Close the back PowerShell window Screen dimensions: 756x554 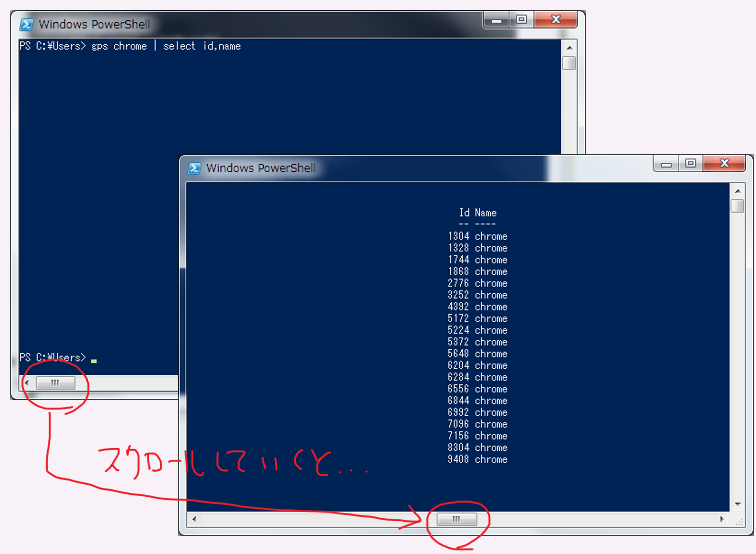pos(555,20)
